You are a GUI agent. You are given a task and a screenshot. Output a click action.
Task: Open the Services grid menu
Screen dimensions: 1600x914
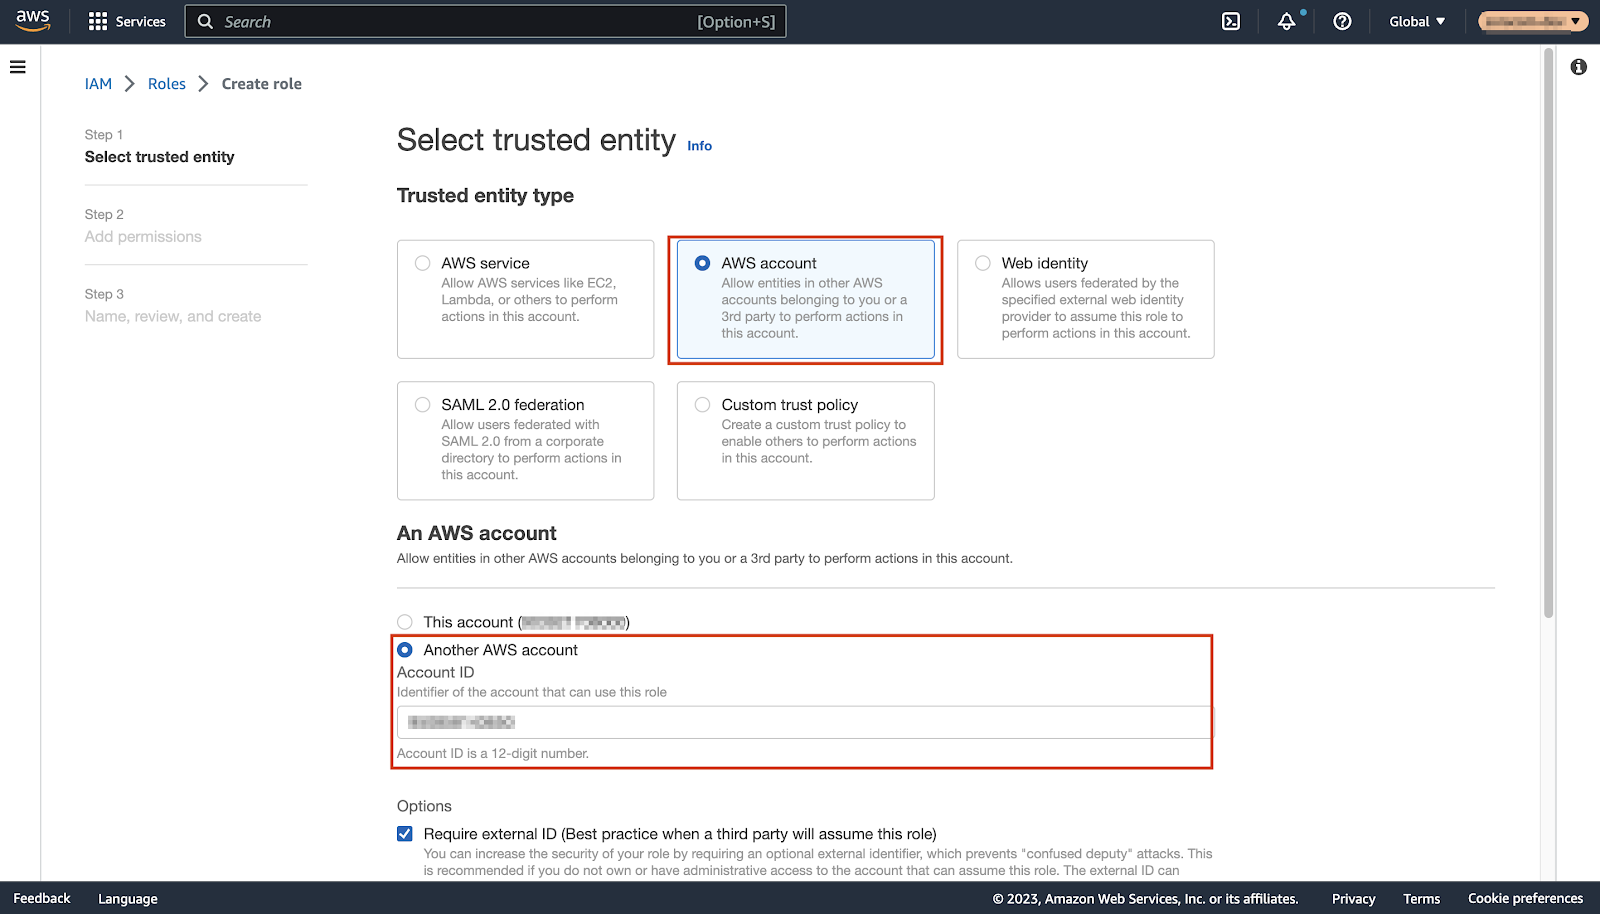click(x=127, y=22)
